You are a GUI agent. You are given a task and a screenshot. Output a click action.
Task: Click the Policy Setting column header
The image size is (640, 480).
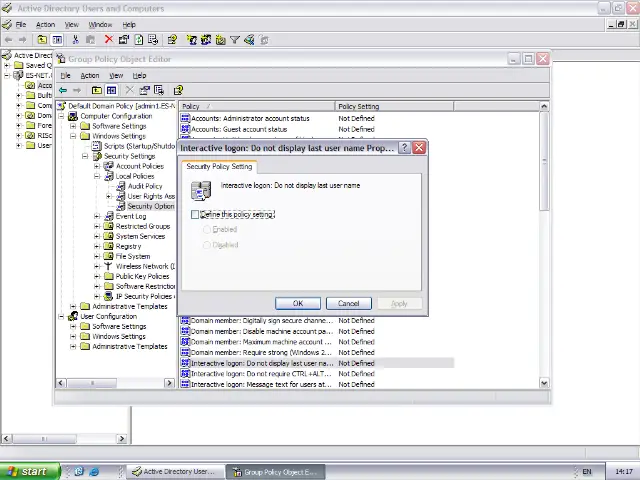pyautogui.click(x=394, y=106)
